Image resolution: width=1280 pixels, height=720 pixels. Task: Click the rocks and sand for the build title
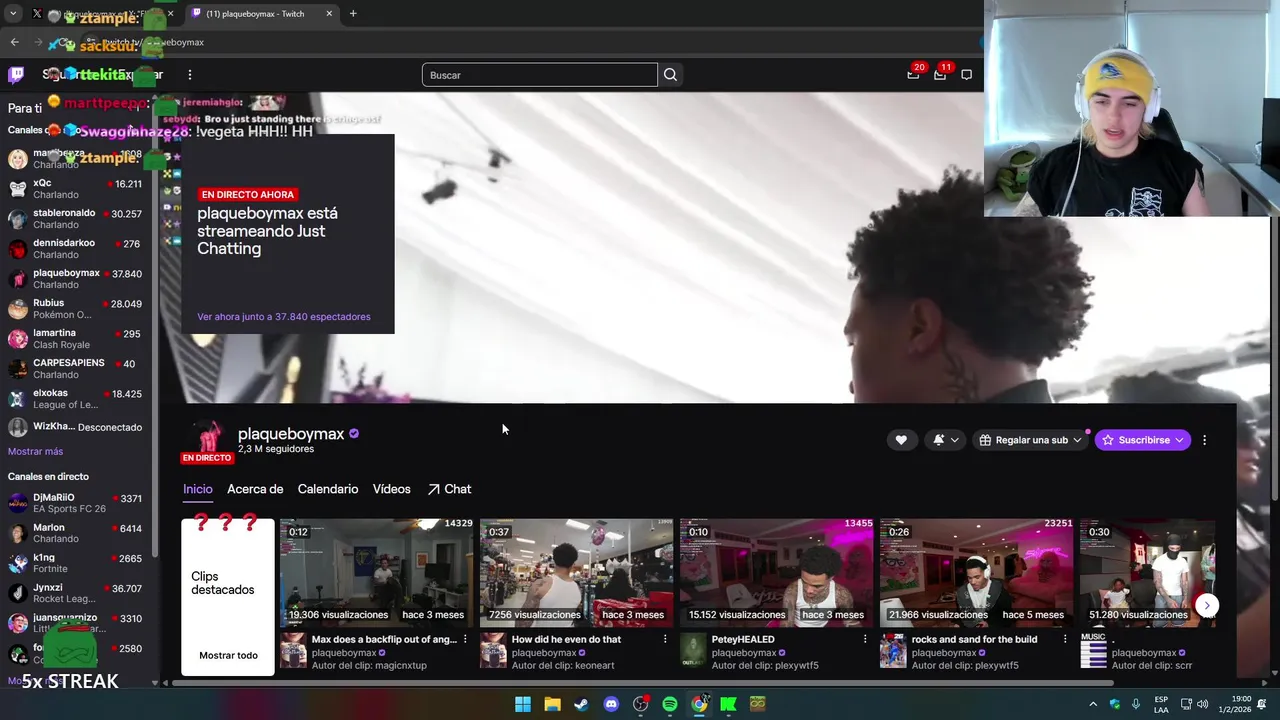[x=974, y=639]
